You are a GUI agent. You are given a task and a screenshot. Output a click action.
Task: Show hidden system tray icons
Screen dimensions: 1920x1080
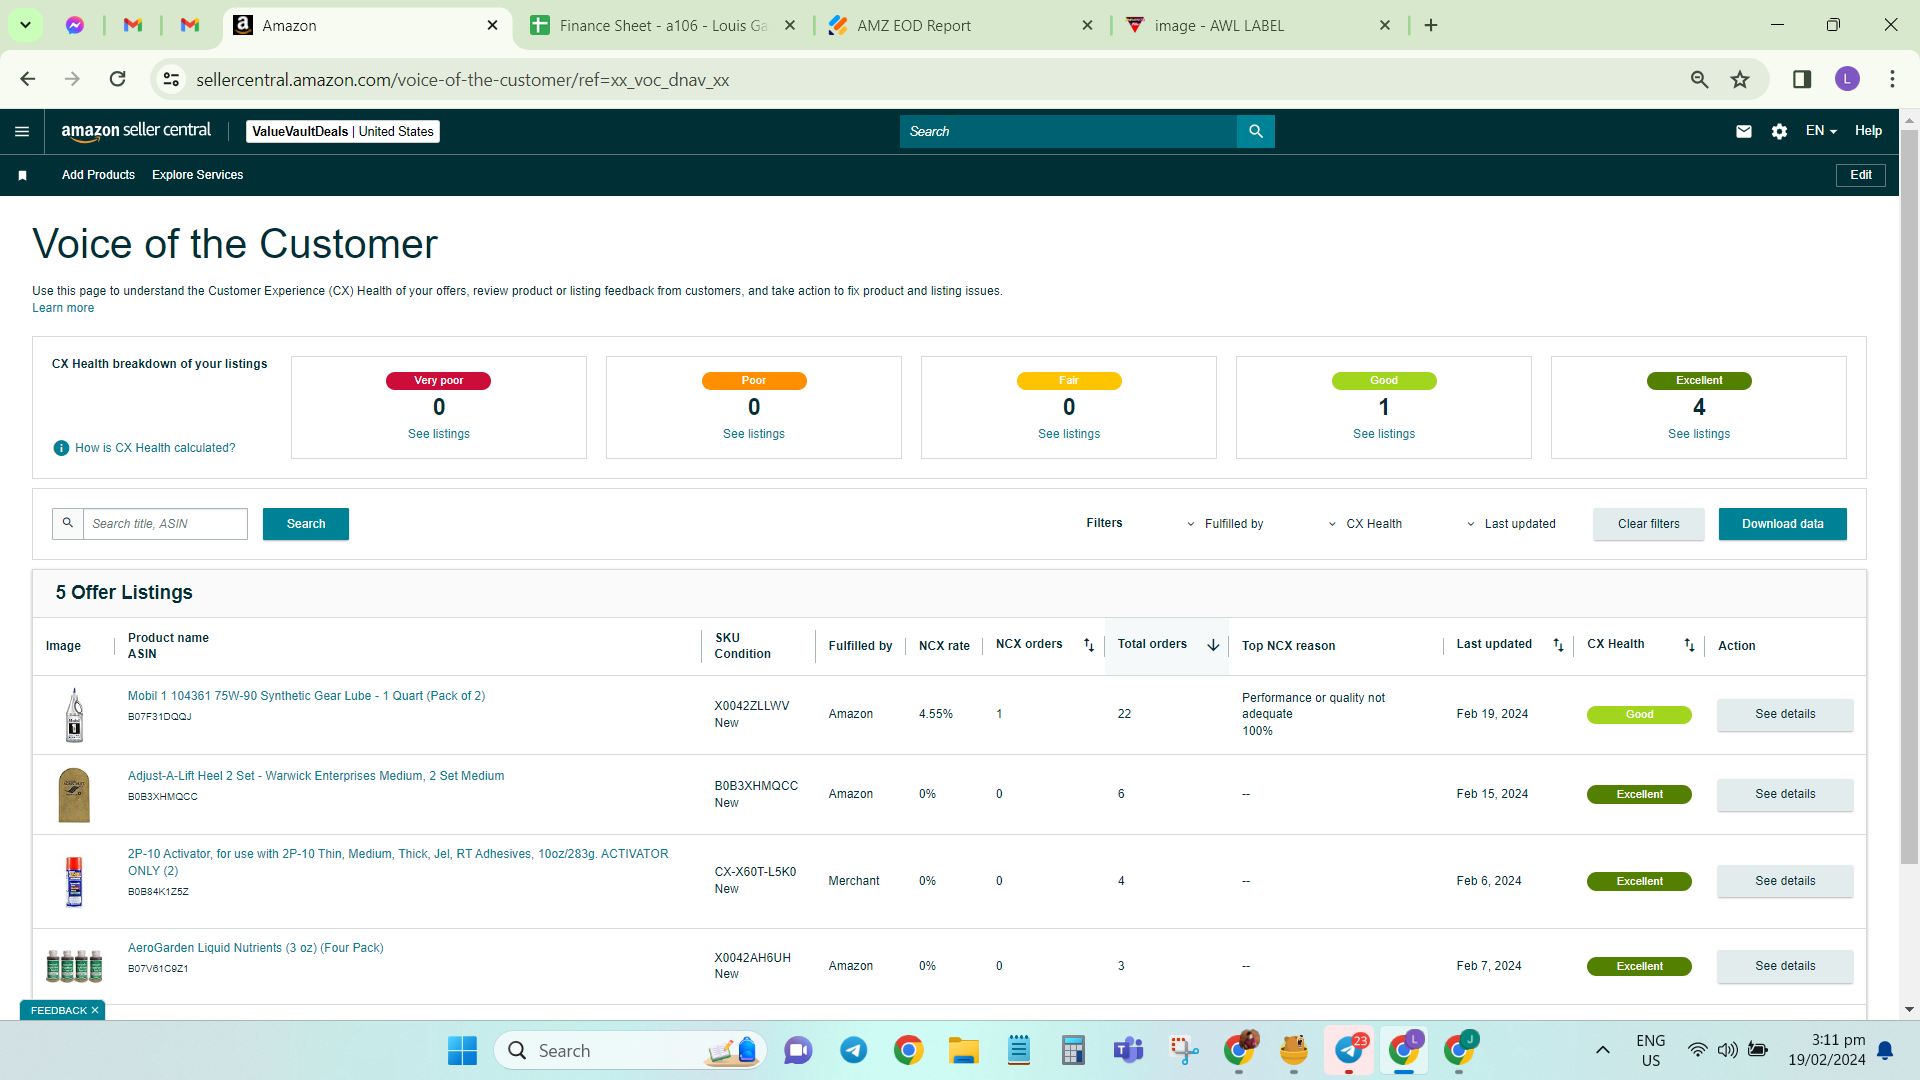point(1602,1050)
